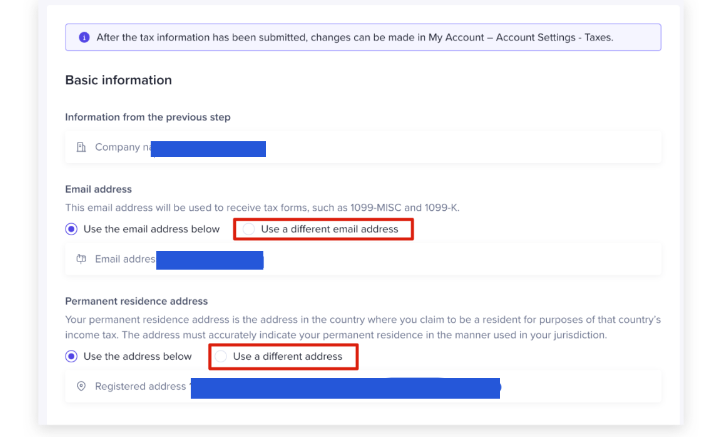Click the tax information notice banner text

coord(354,38)
